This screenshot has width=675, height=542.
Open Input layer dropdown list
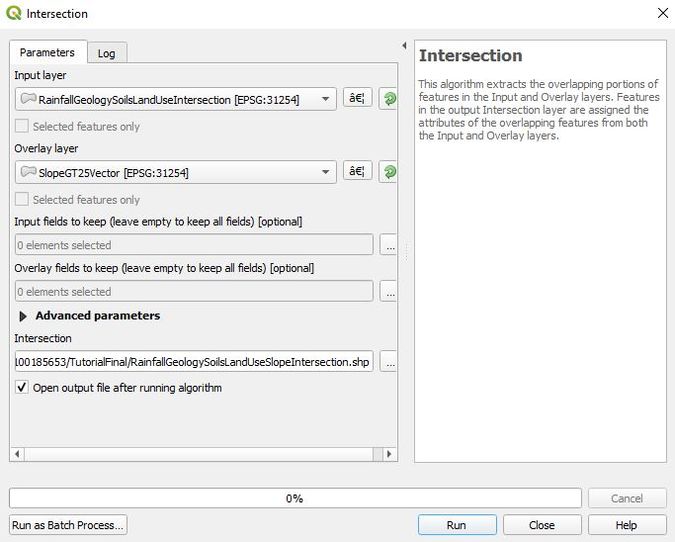(x=325, y=99)
